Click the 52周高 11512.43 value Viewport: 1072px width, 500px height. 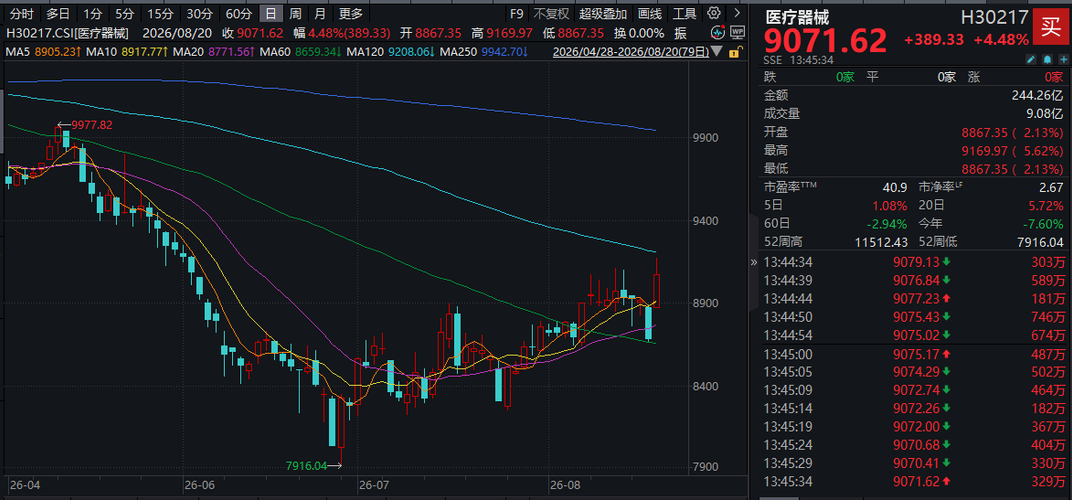click(x=882, y=242)
